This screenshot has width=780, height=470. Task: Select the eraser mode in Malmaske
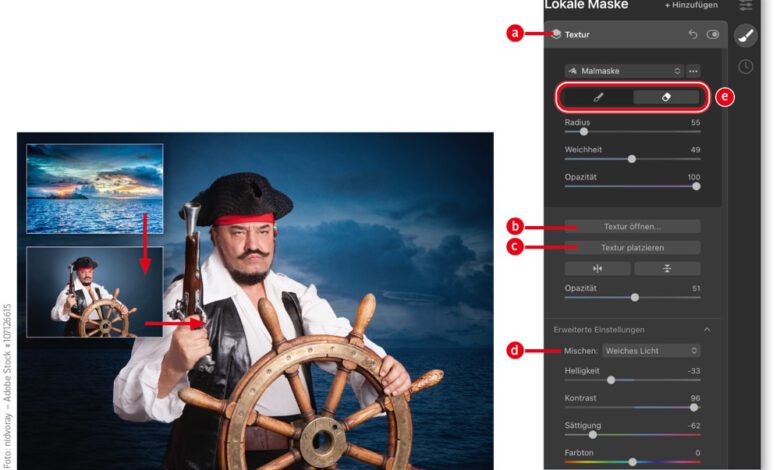pos(666,97)
